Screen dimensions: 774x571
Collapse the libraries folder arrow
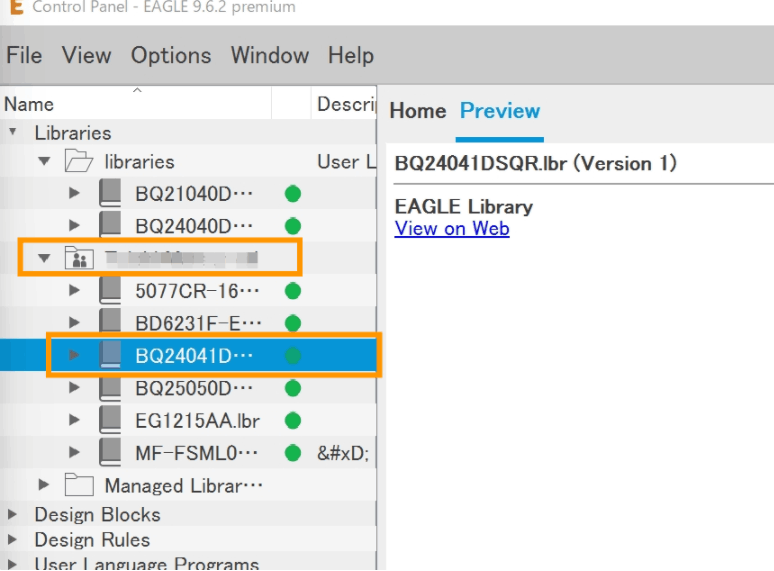click(x=44, y=161)
